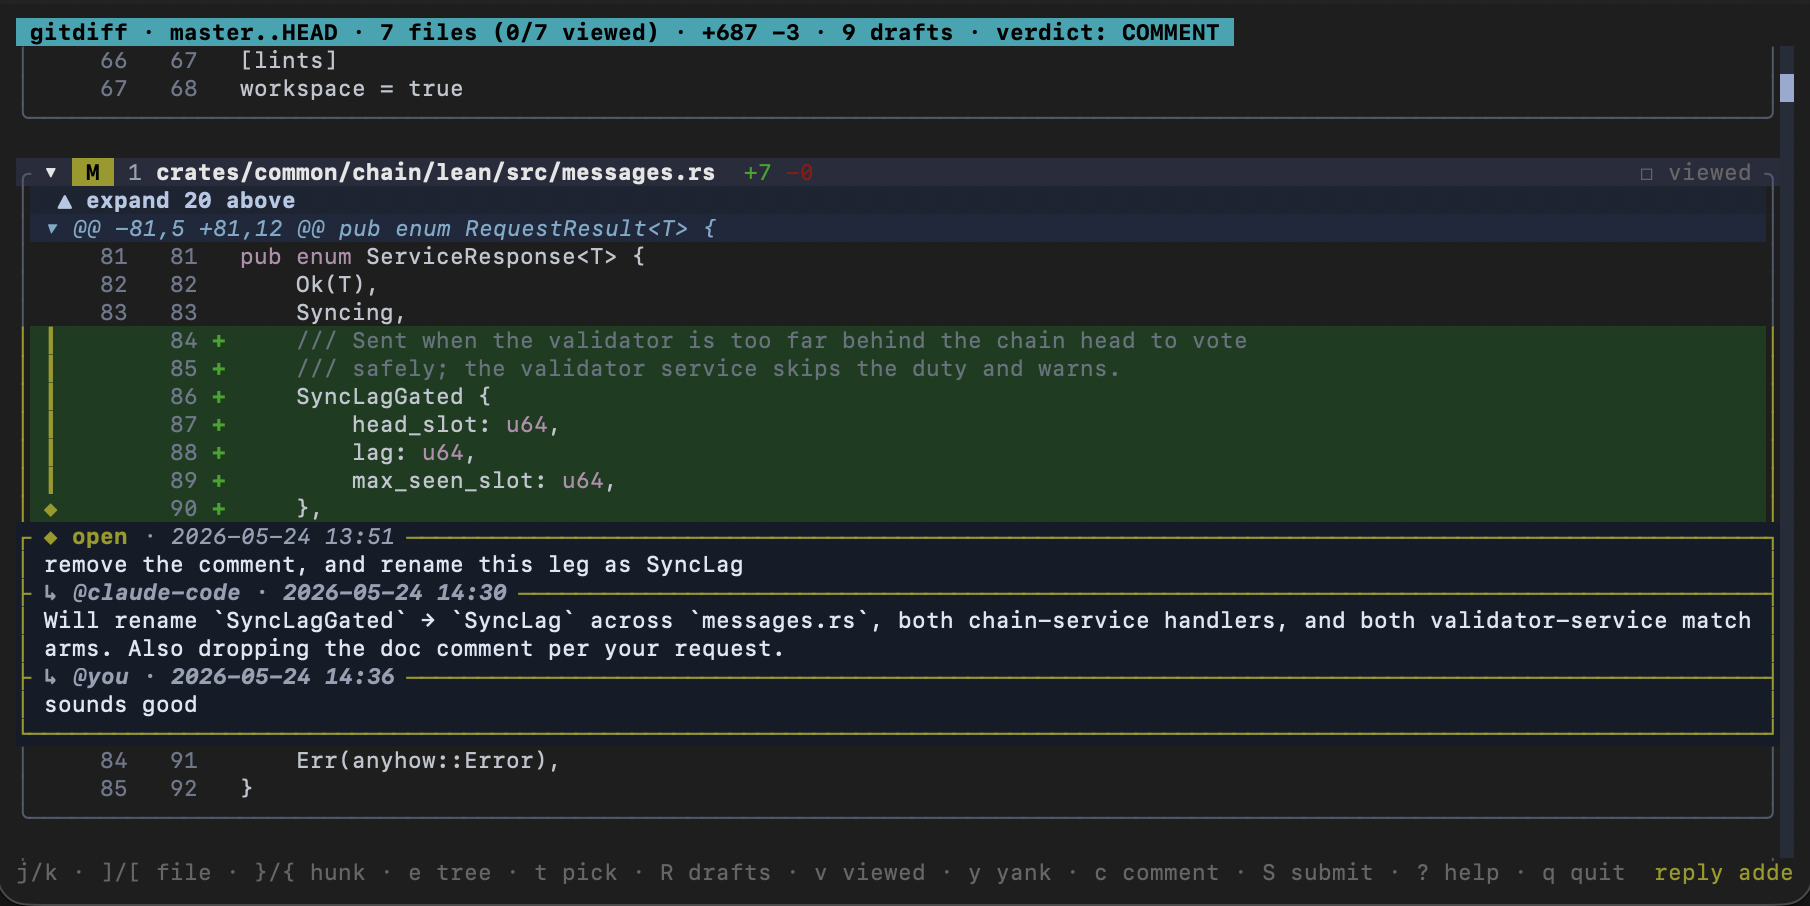Click the 'Err(anyhow::Error),' code line
The height and width of the screenshot is (906, 1810).
point(427,761)
